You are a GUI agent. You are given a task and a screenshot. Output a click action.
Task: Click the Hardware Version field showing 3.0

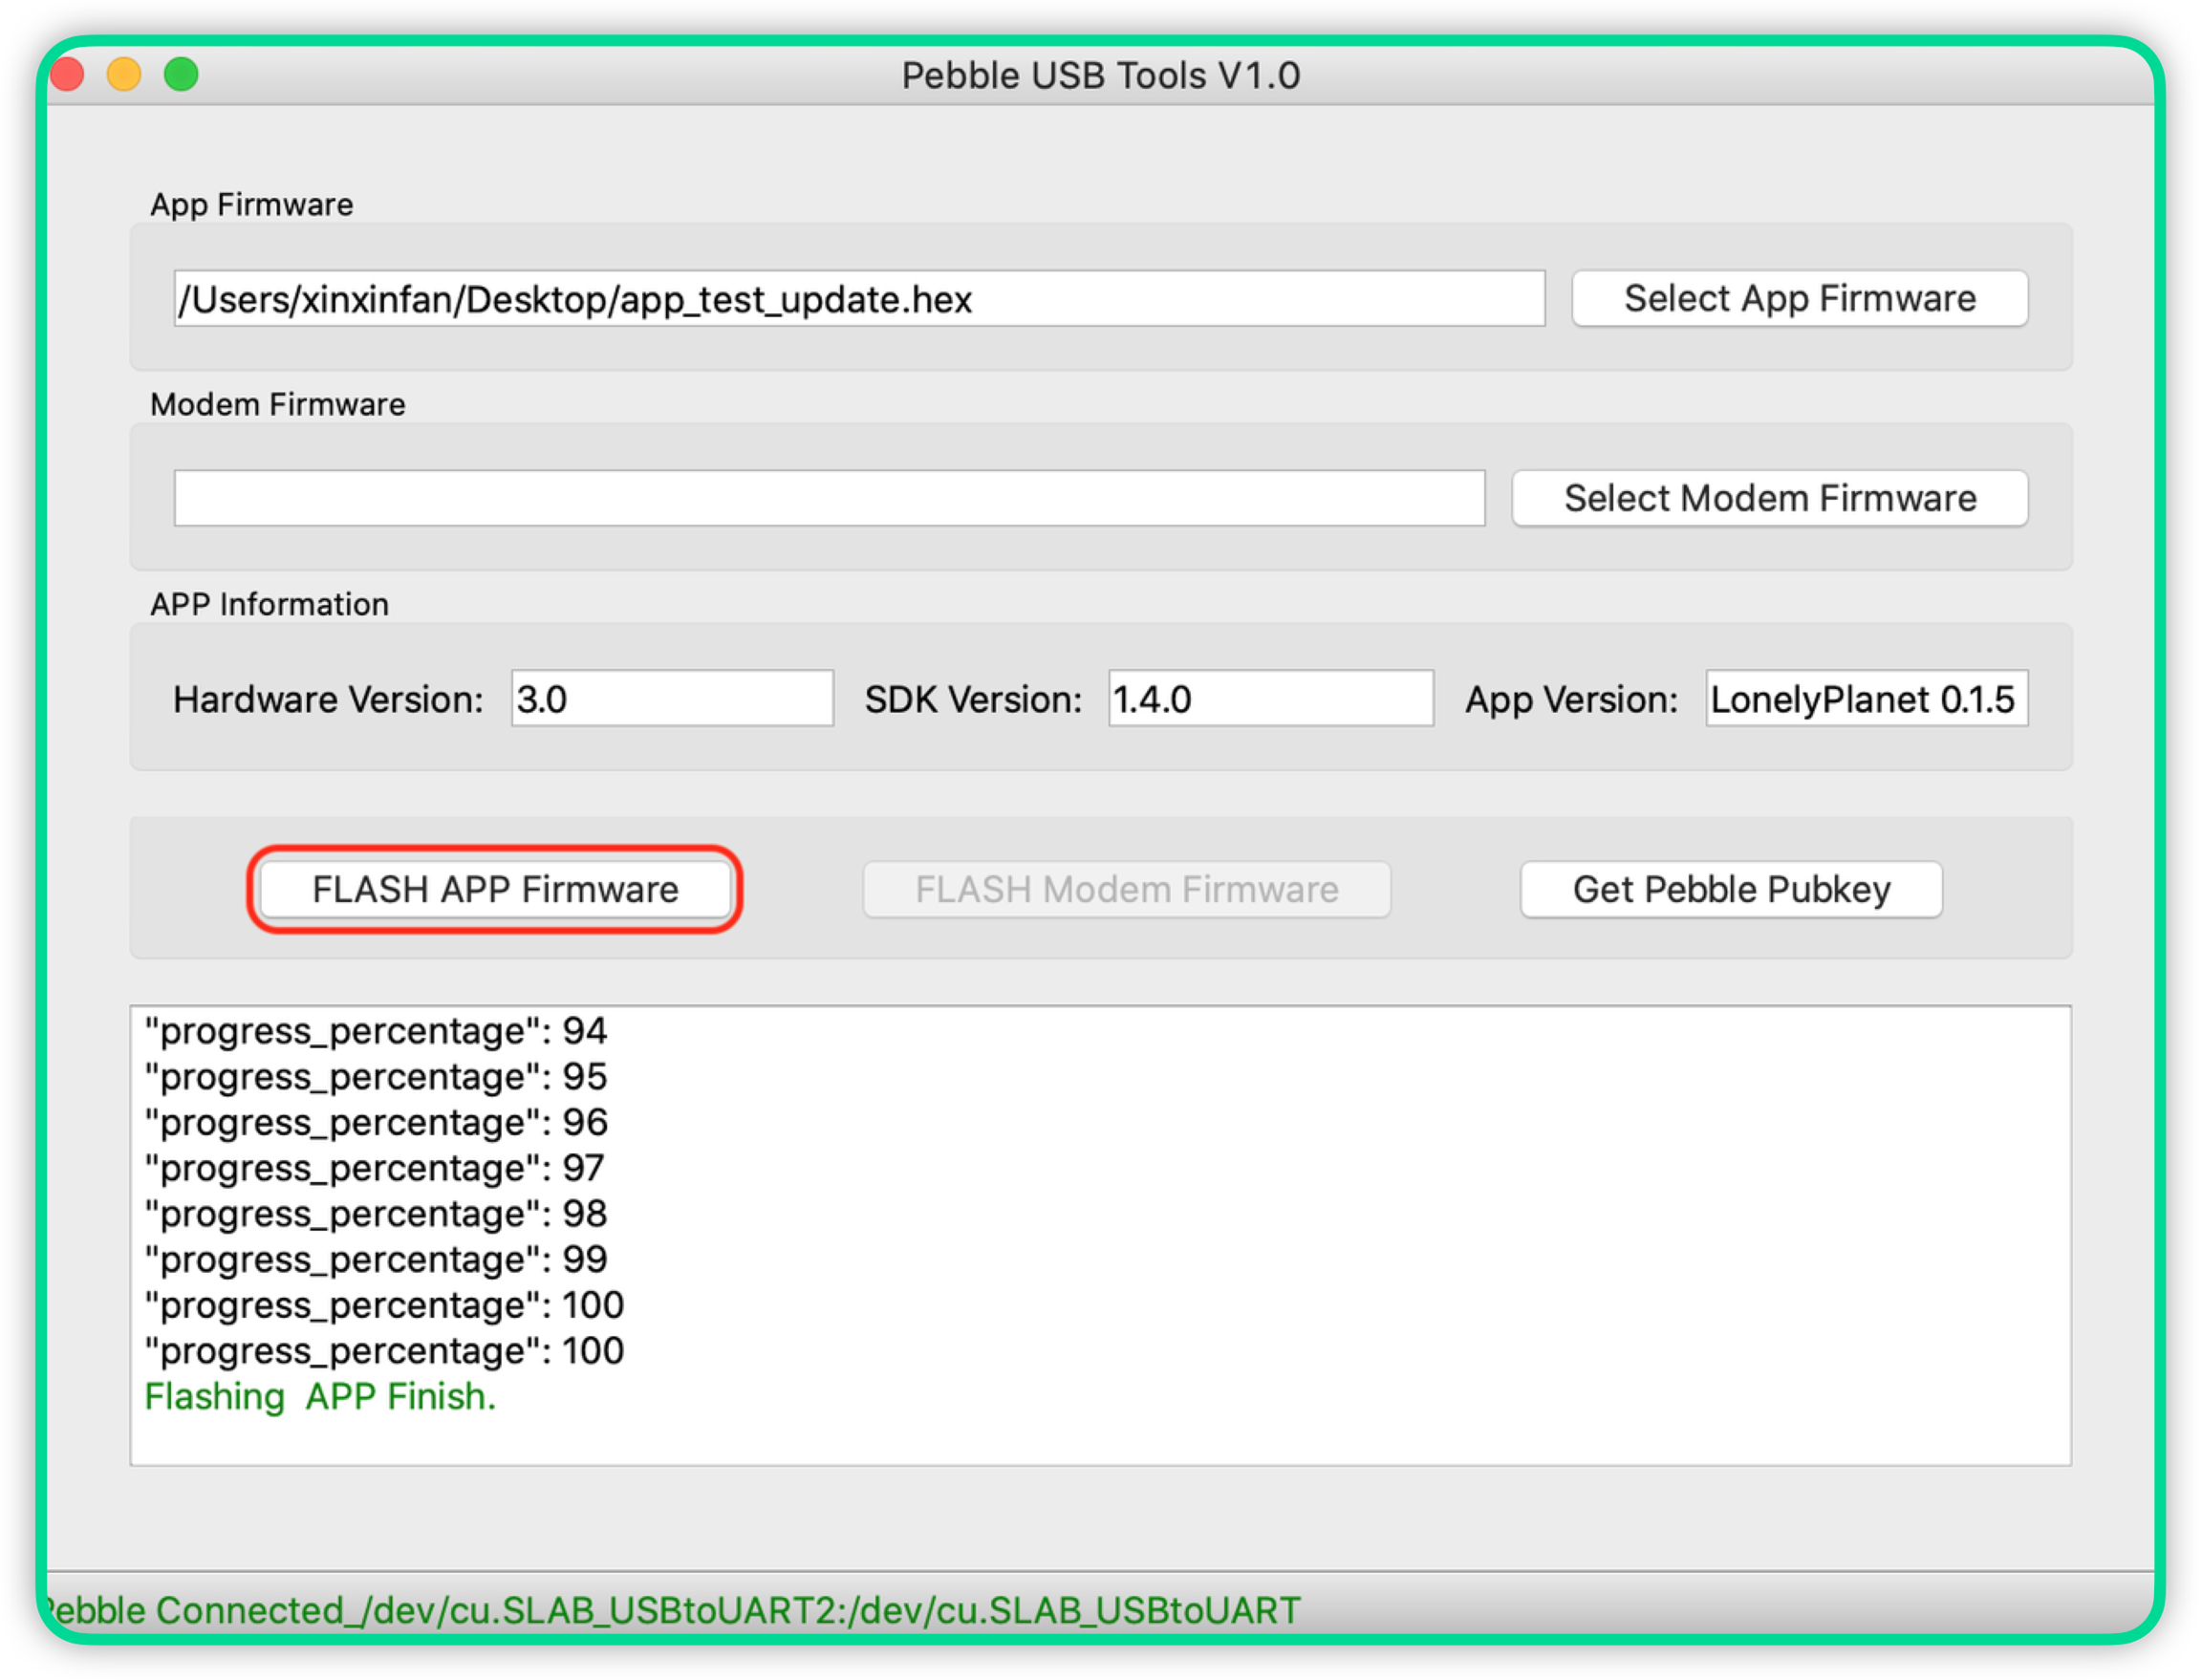(x=671, y=699)
